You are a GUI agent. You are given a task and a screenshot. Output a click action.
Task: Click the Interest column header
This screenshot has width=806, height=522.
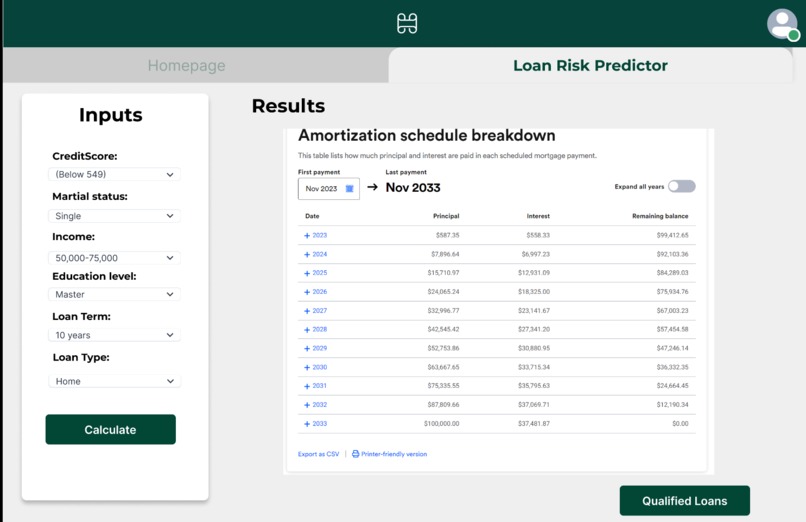coord(538,216)
